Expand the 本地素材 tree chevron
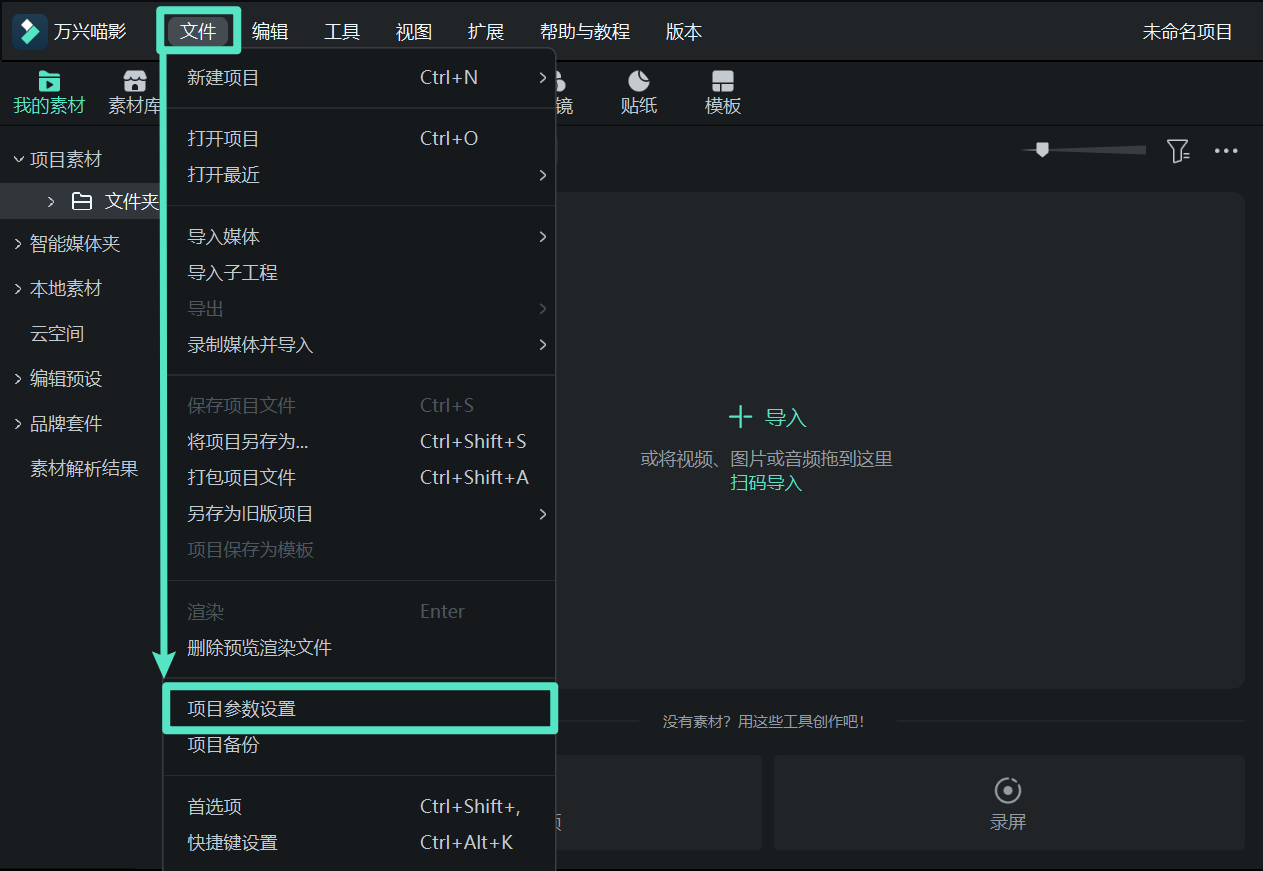 (18, 288)
